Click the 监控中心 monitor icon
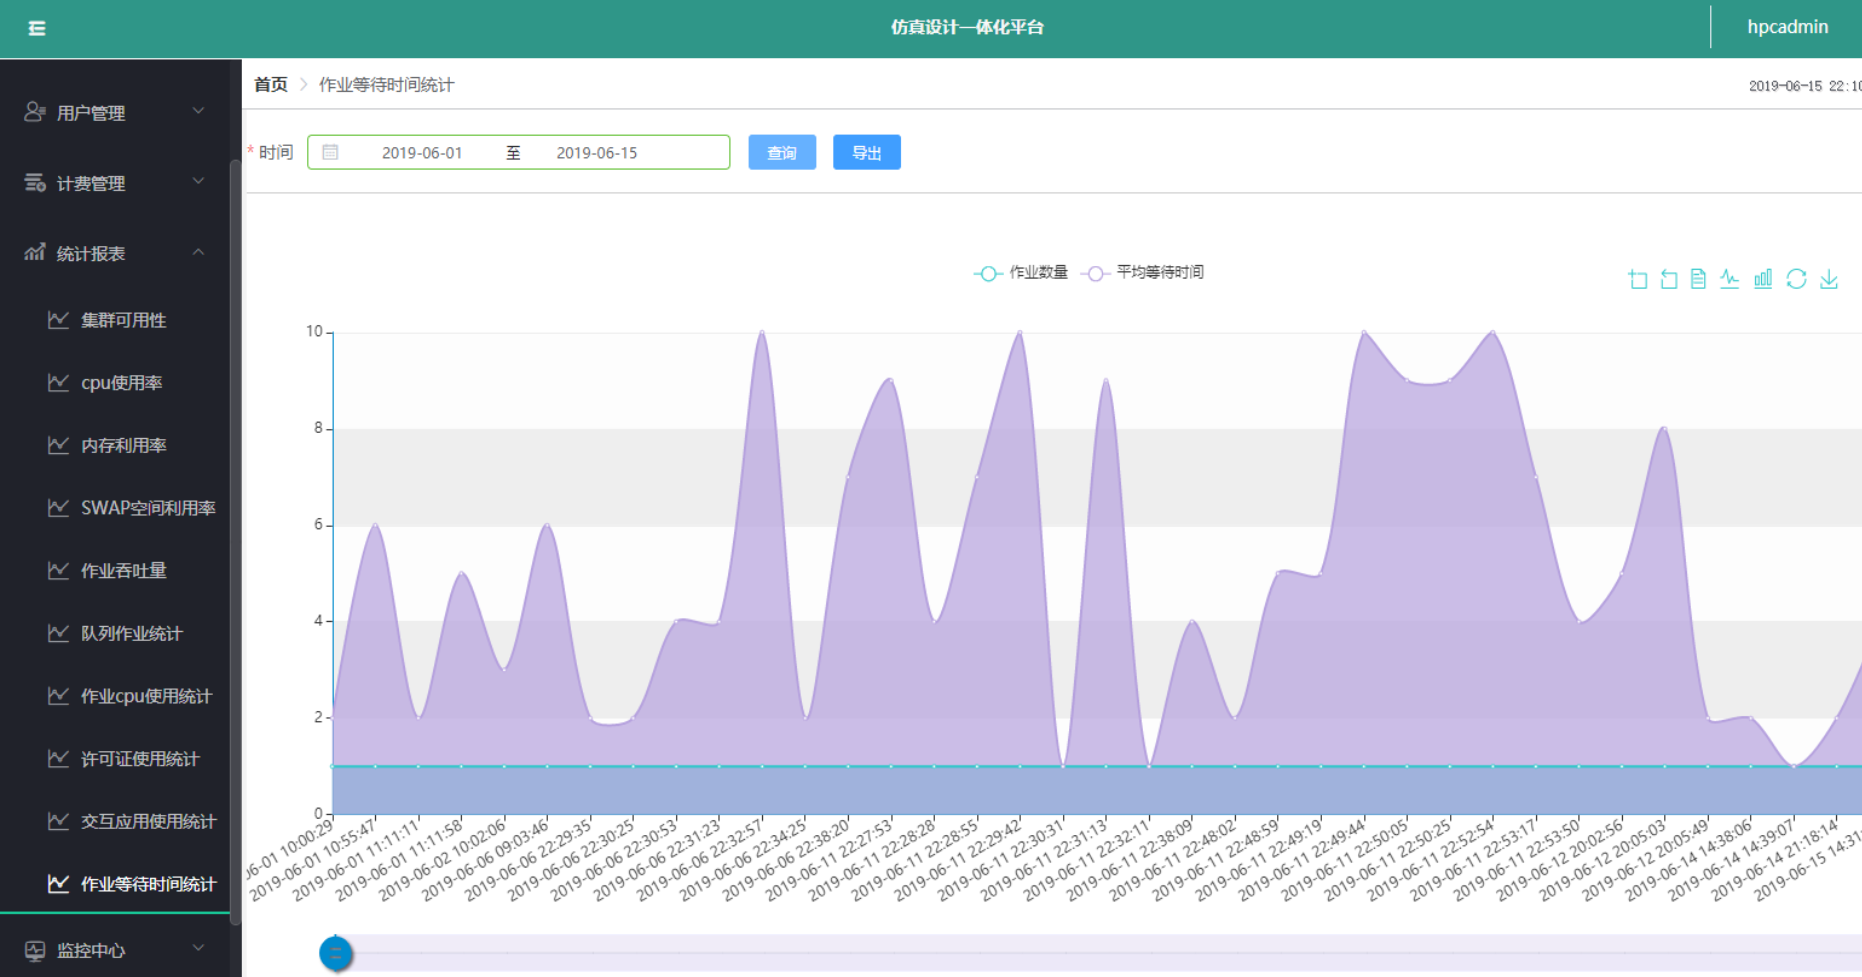 click(35, 950)
